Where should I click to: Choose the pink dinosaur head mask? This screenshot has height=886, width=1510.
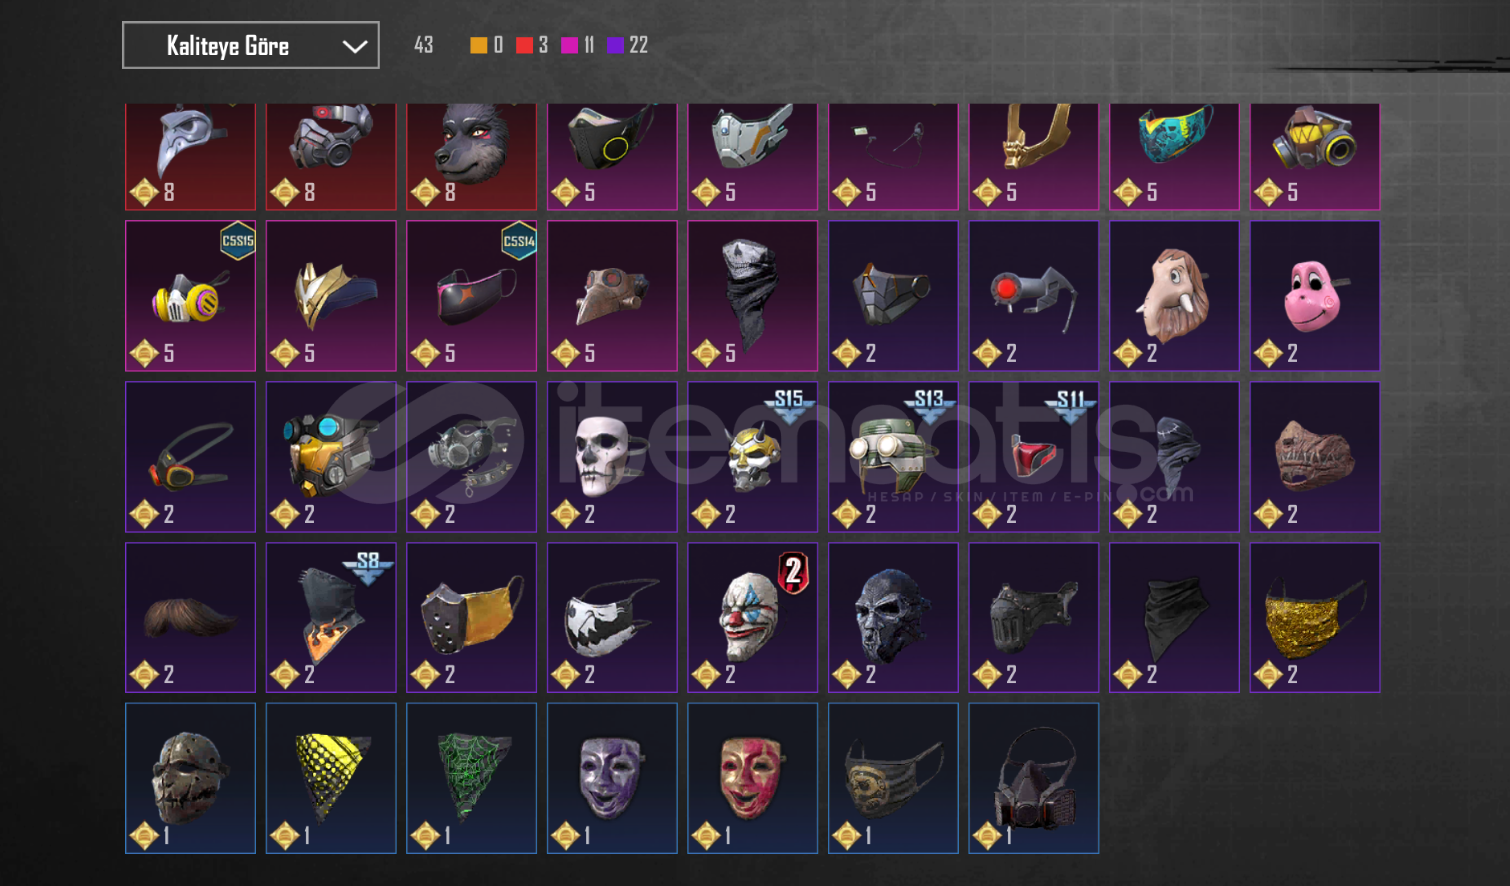pyautogui.click(x=1315, y=296)
